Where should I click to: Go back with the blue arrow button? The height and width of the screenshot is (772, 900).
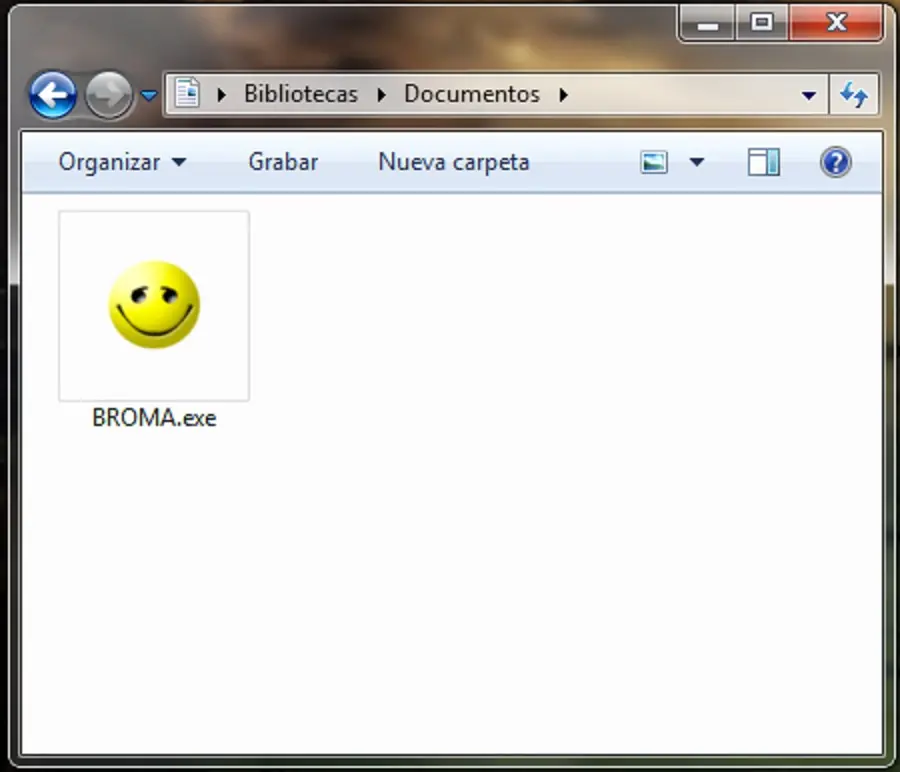[x=52, y=95]
